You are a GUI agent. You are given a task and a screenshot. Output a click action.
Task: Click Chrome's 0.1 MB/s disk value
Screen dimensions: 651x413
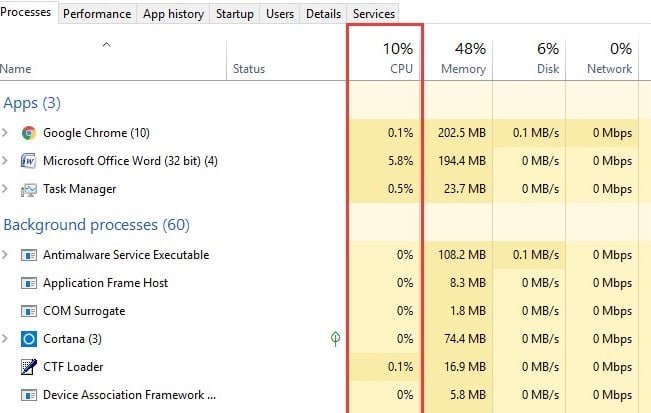(536, 133)
